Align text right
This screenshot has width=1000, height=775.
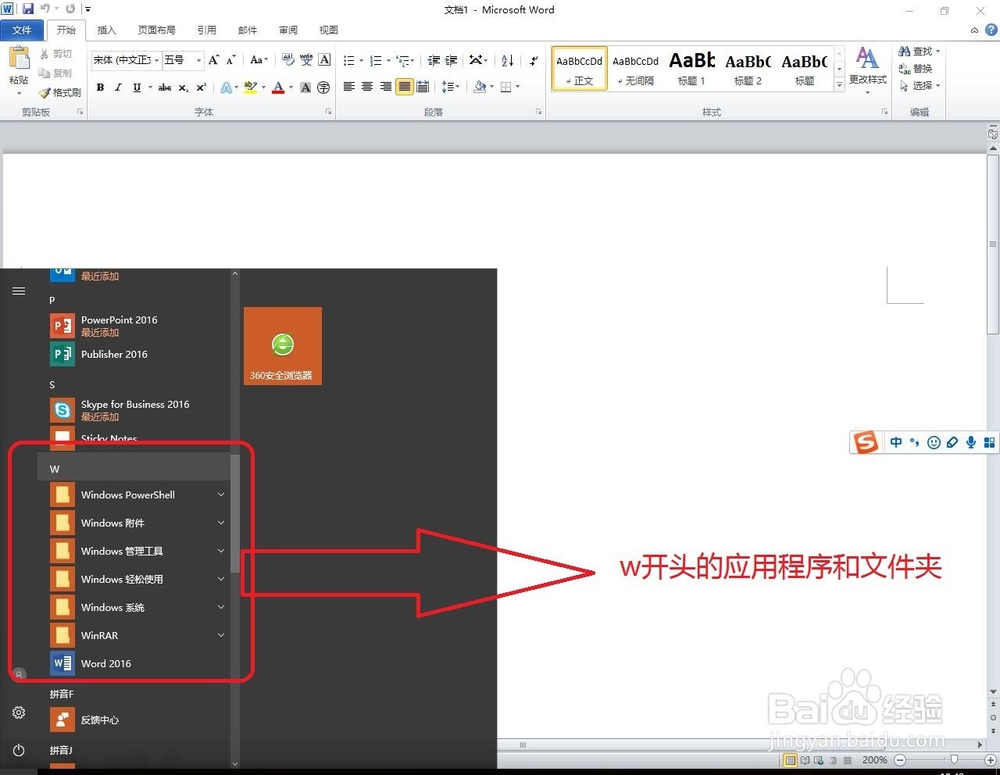386,87
